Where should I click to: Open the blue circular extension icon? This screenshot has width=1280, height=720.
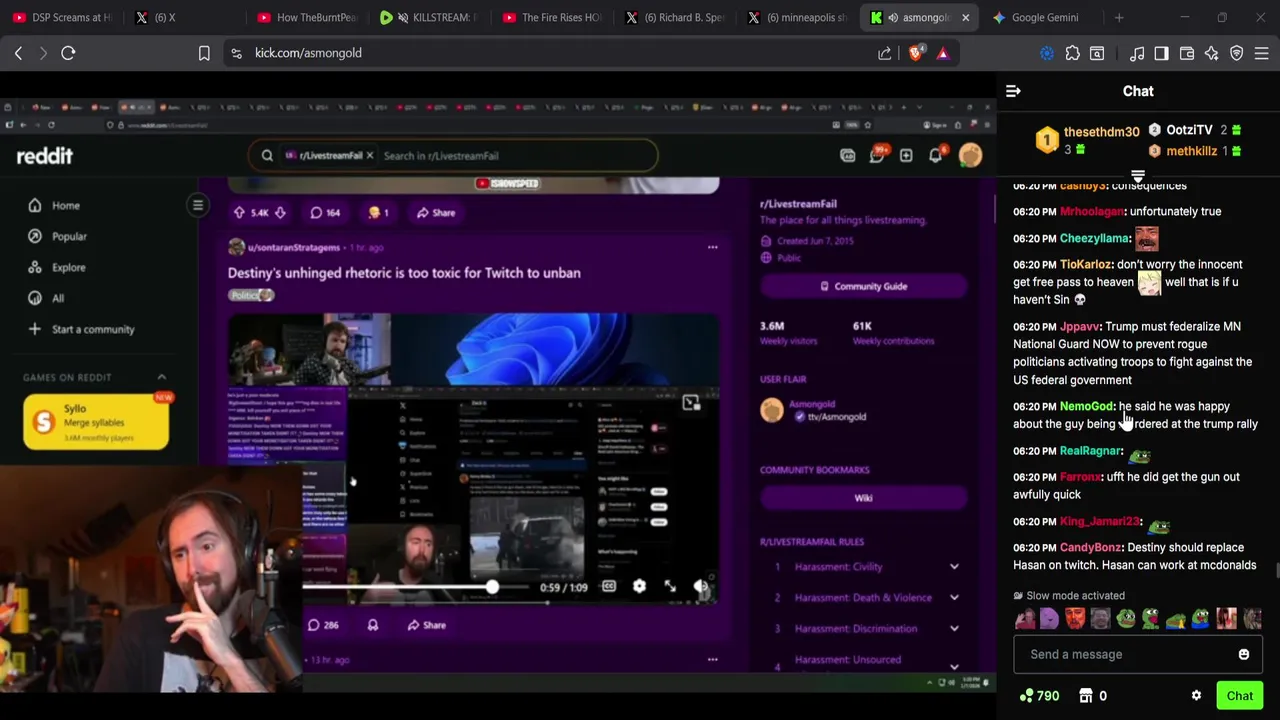click(x=1047, y=53)
